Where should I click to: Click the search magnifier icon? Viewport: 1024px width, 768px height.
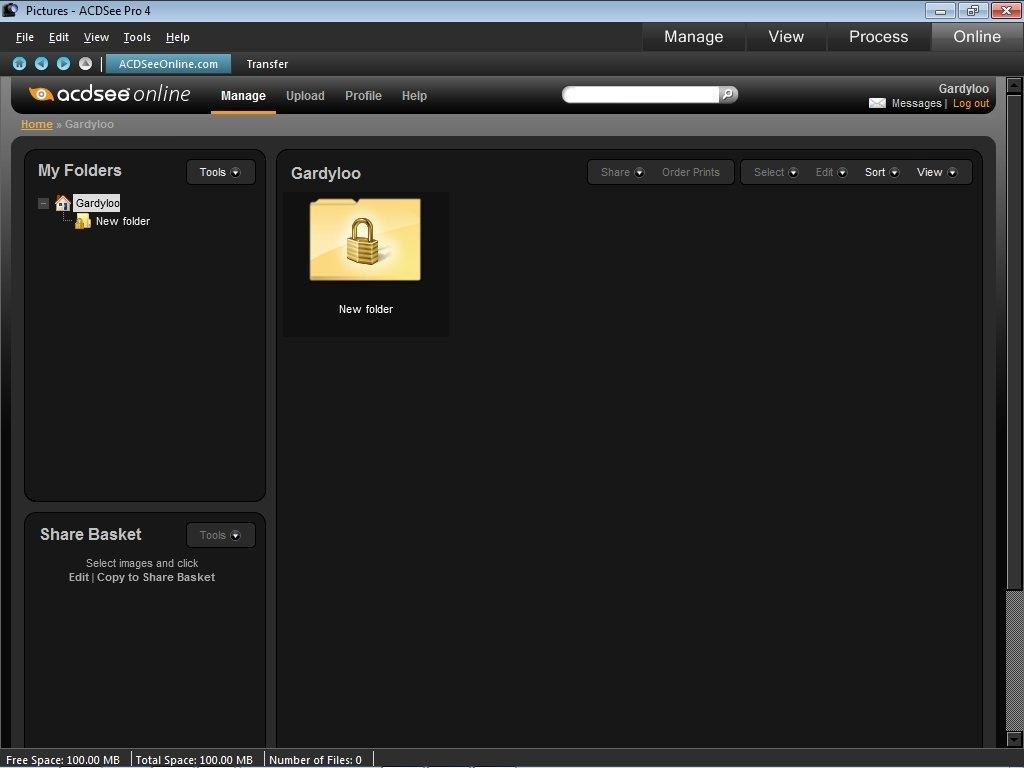[x=728, y=94]
